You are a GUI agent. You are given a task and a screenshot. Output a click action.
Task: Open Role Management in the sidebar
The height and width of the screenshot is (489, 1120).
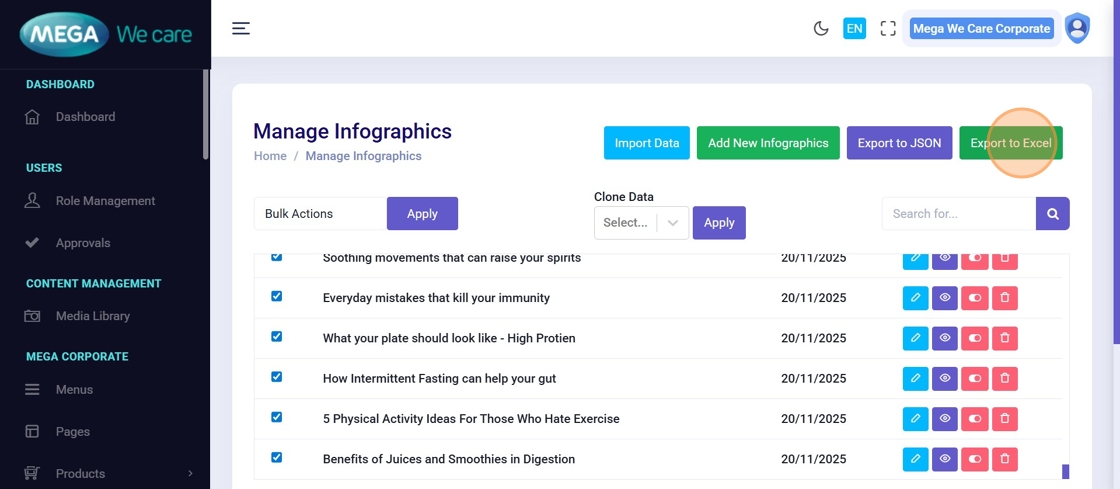tap(105, 201)
